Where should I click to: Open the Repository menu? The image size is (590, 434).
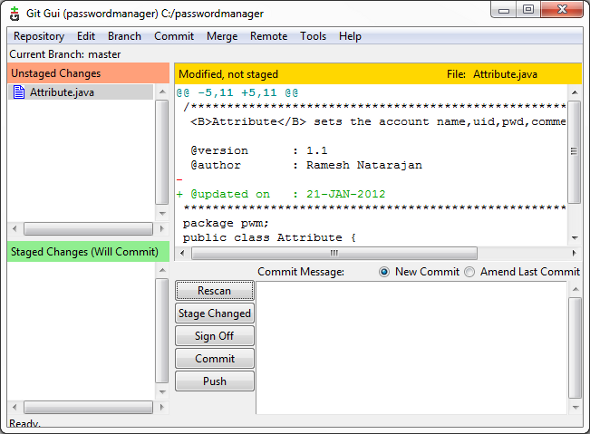pyautogui.click(x=39, y=36)
